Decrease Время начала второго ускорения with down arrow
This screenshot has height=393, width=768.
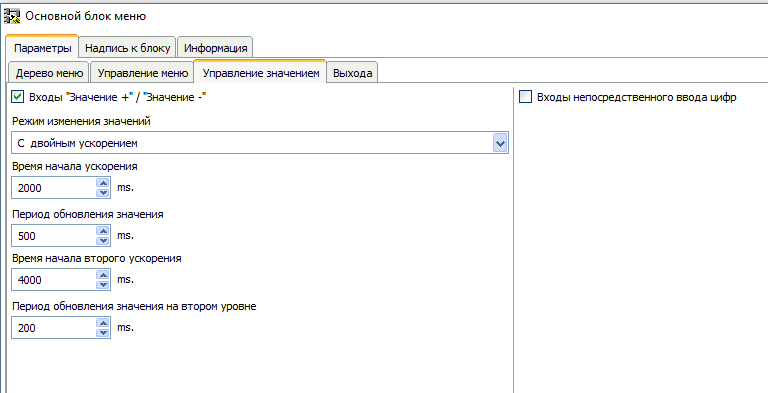103,285
